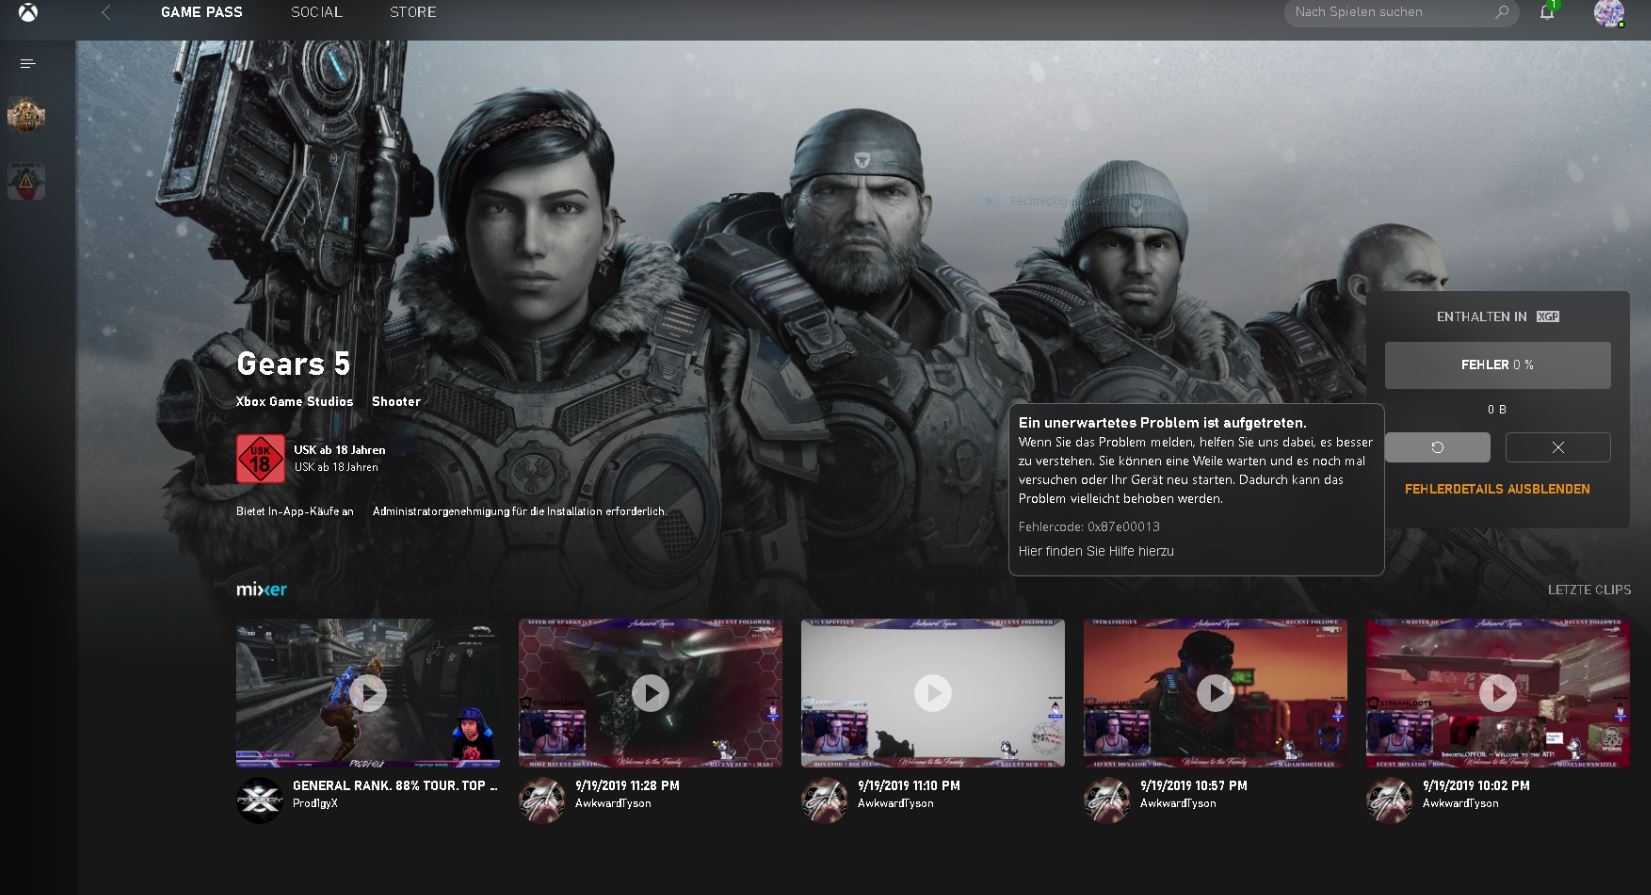Click the Mixer logo
Image resolution: width=1651 pixels, height=895 pixels.
coord(261,589)
